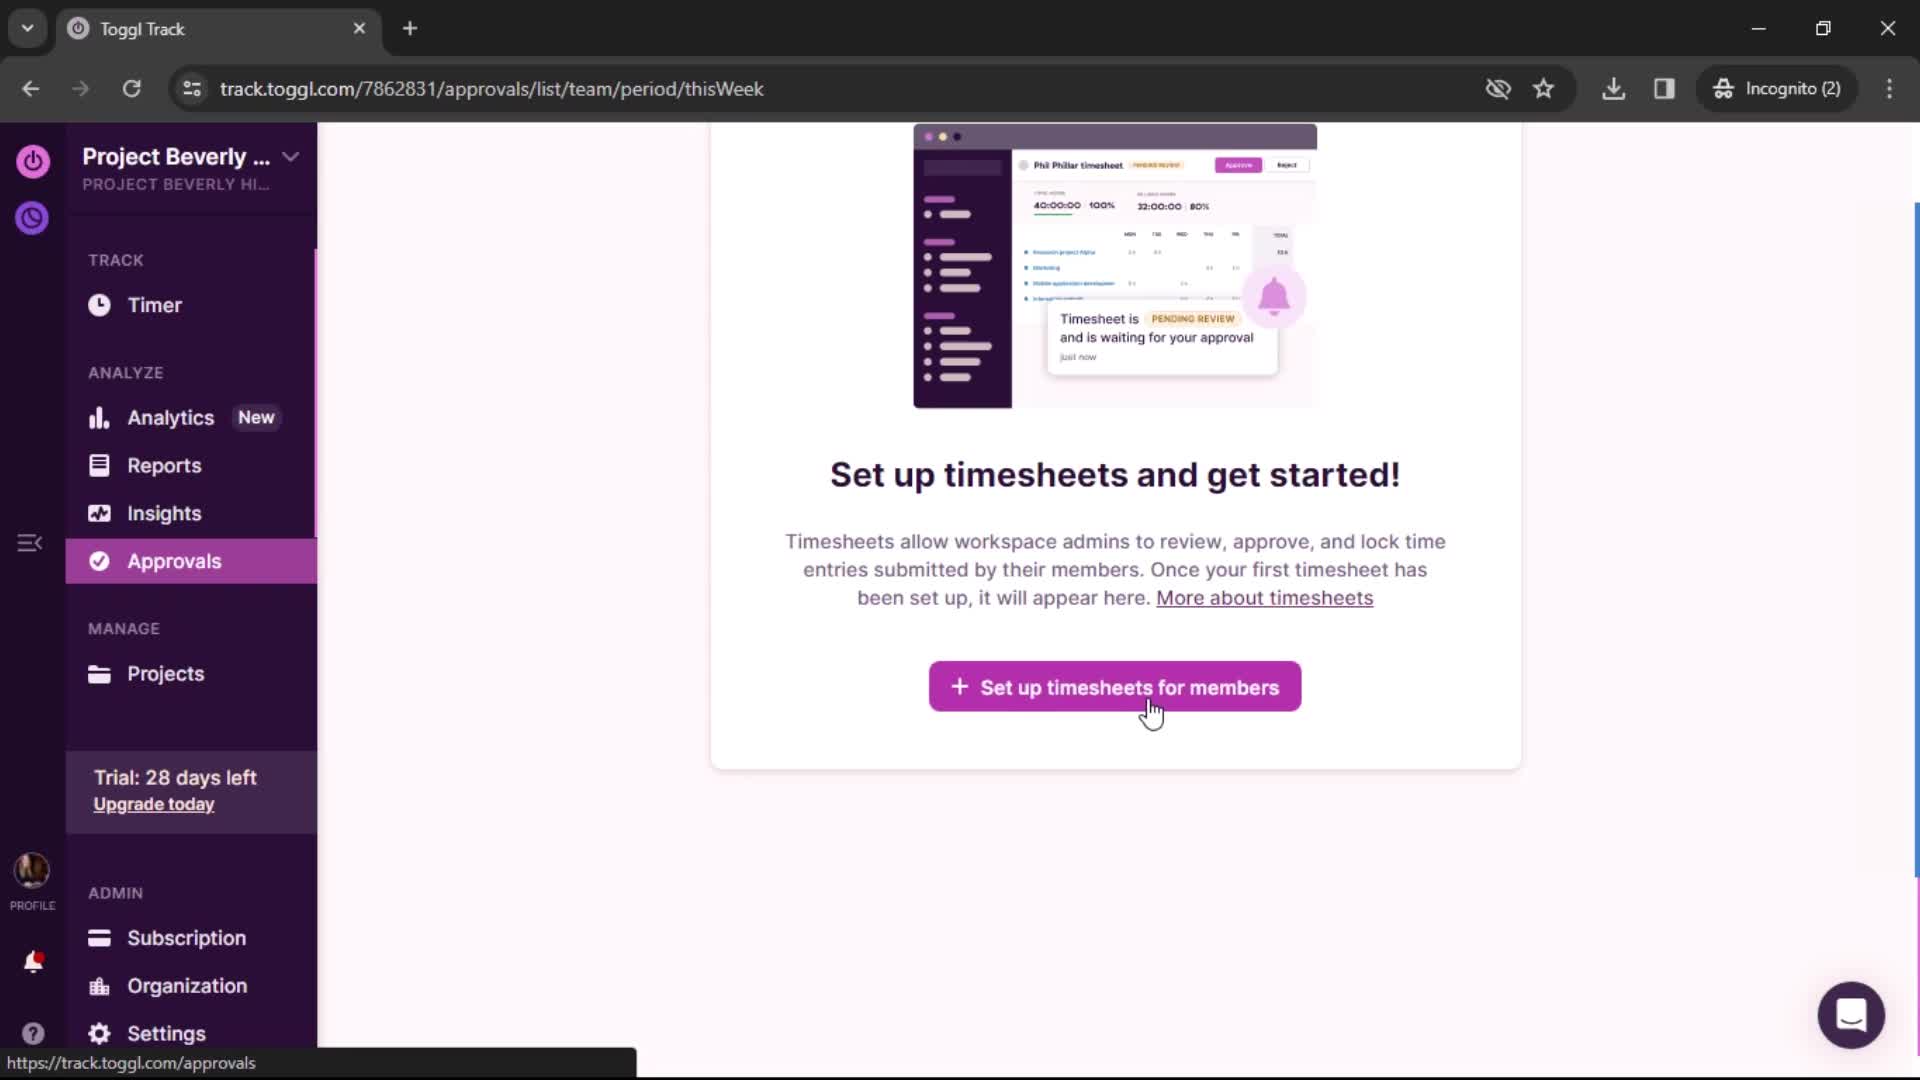Click the Timer icon in sidebar

[x=100, y=305]
